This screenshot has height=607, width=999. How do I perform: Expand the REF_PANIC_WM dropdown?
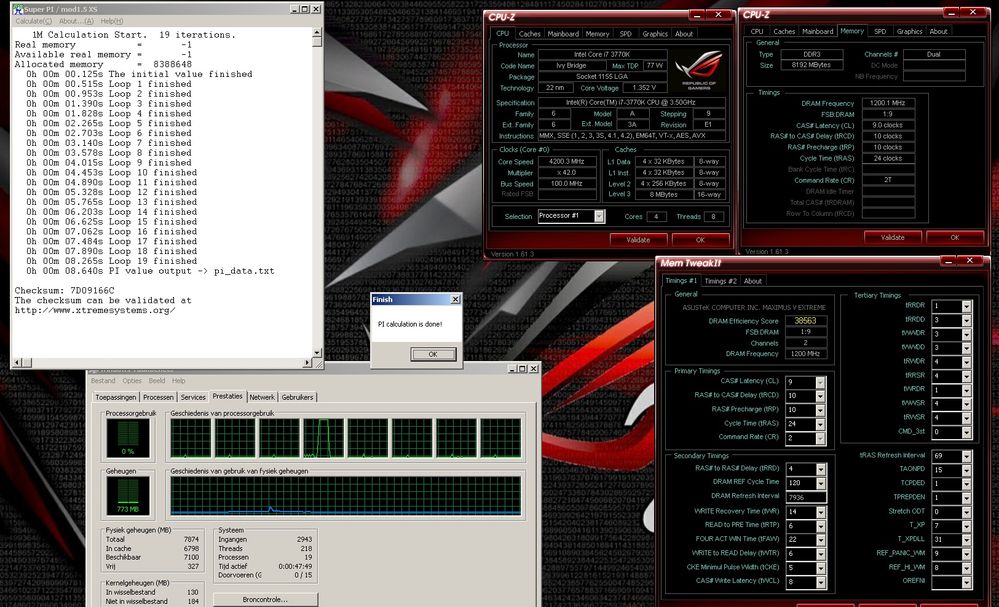point(967,553)
